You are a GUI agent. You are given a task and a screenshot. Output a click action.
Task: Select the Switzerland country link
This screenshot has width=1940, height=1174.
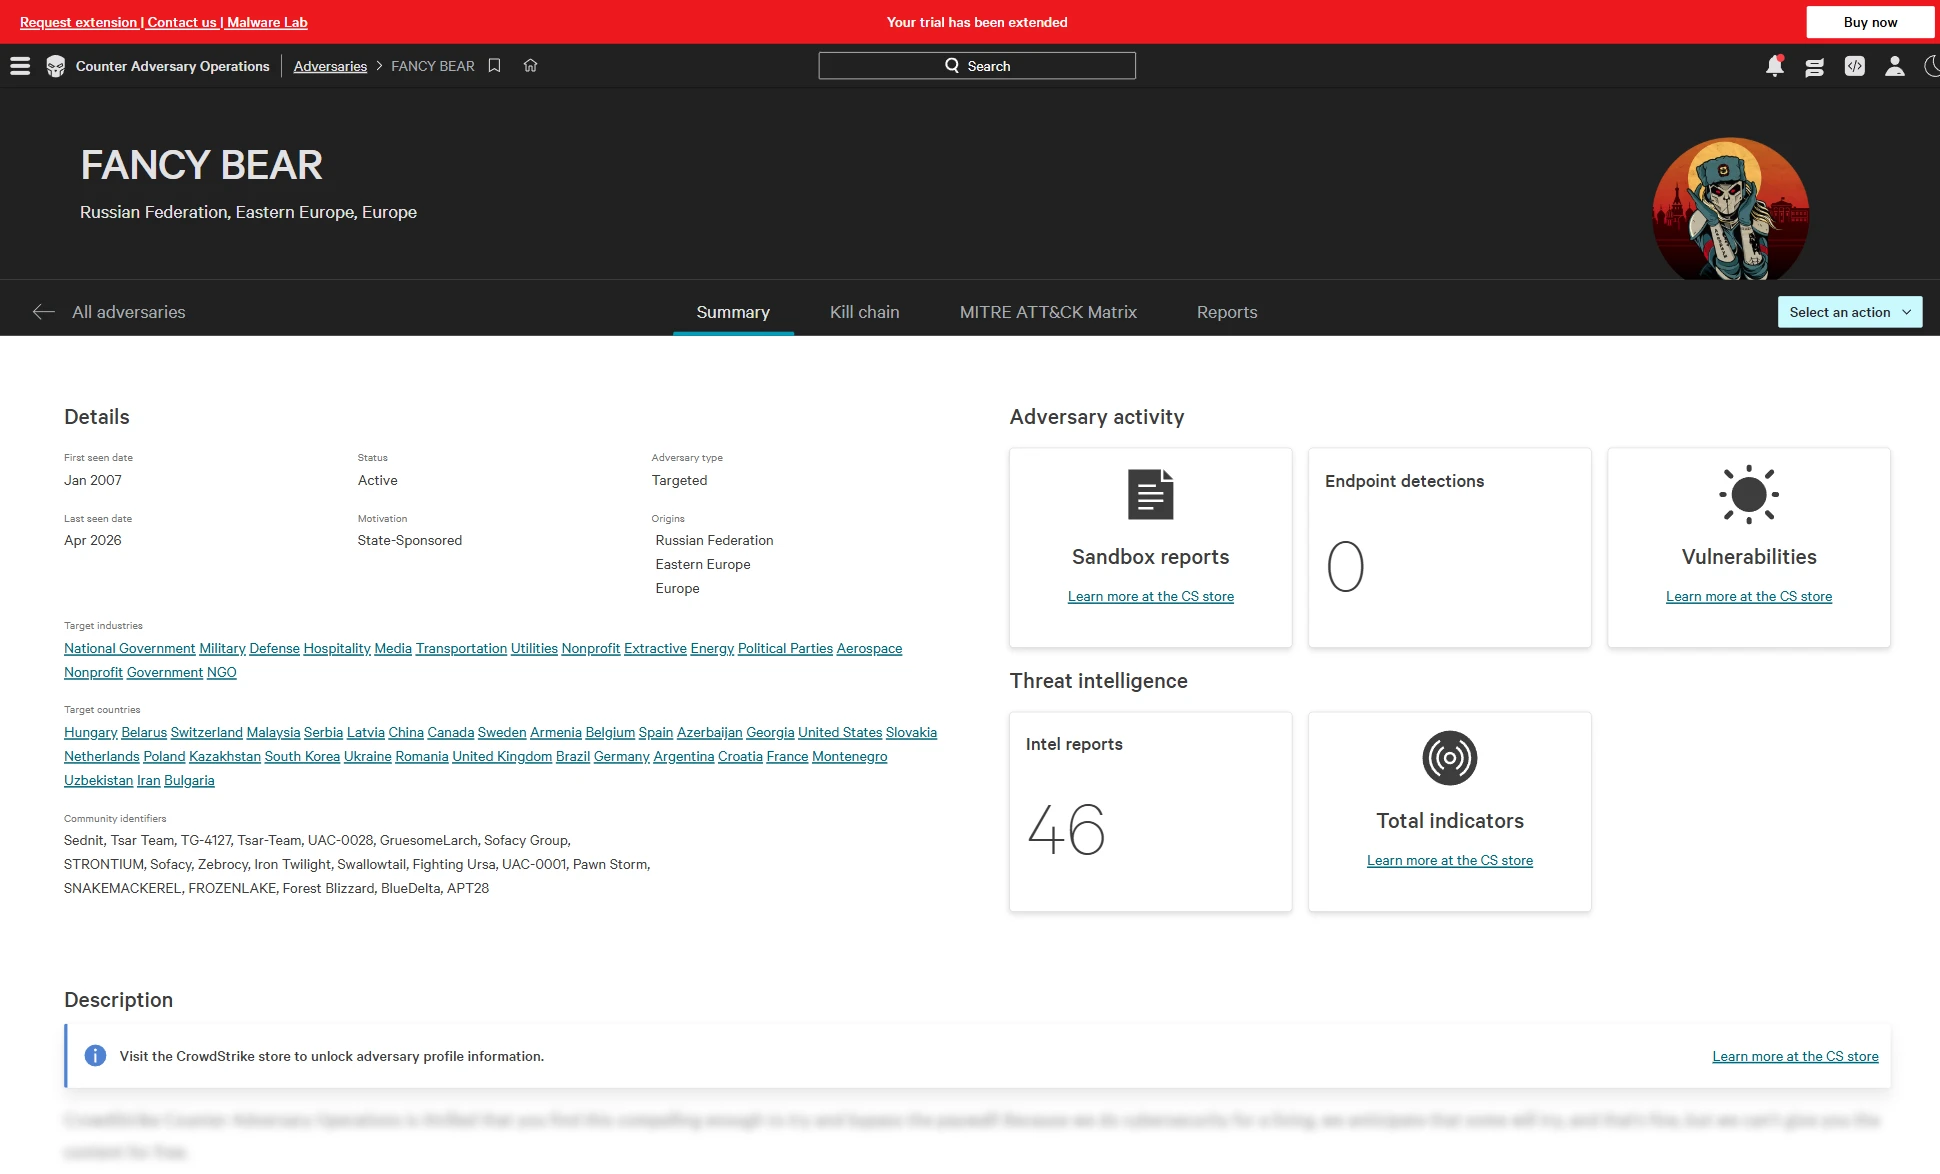pos(206,732)
